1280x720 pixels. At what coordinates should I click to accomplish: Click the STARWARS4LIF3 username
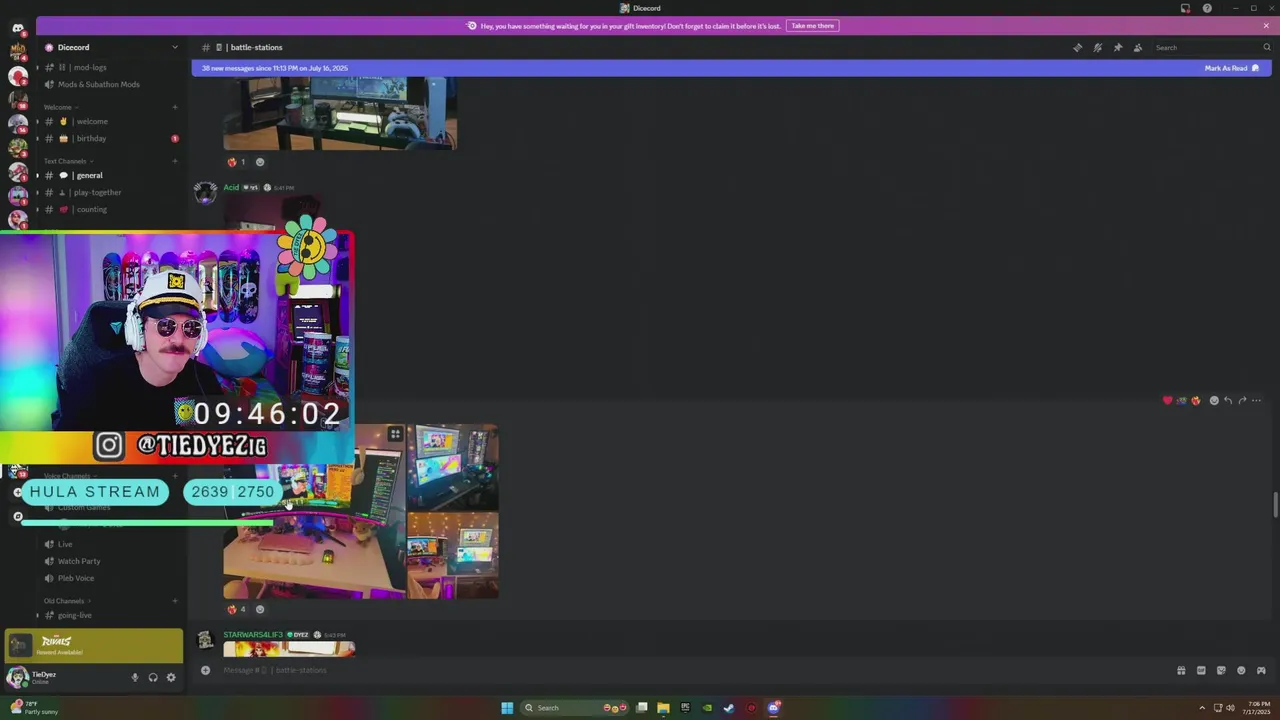[253, 635]
